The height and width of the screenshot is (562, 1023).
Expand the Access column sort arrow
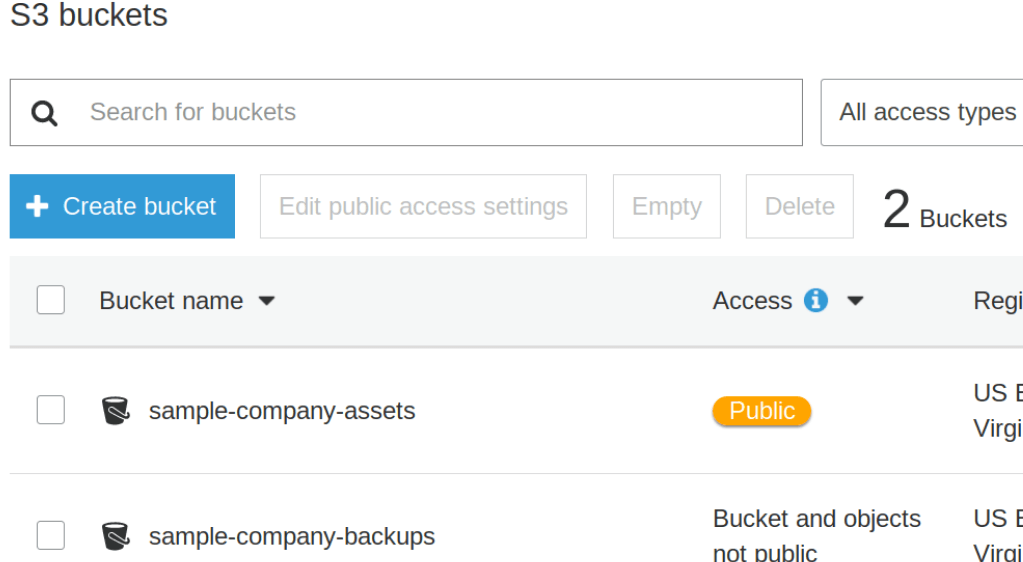point(855,301)
